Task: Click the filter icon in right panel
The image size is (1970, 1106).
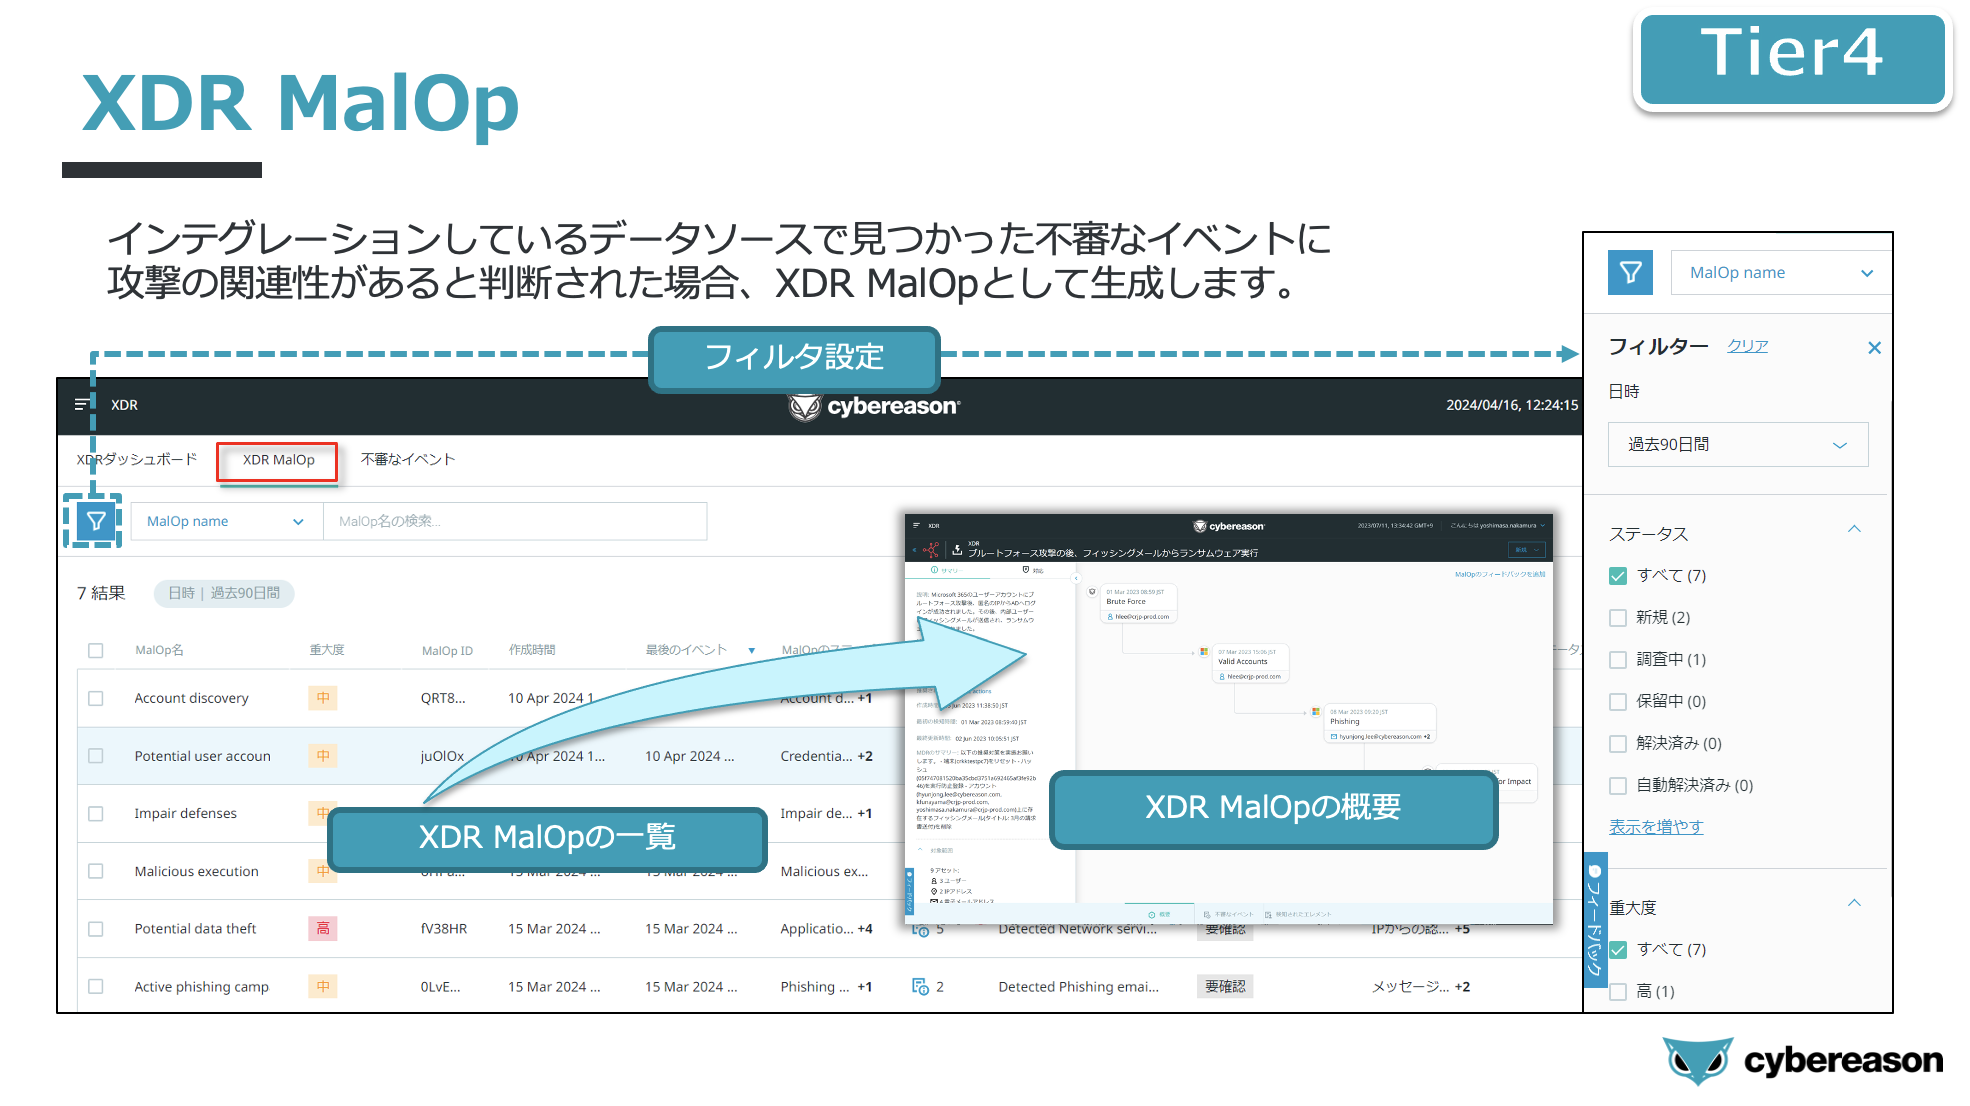Action: (1630, 272)
